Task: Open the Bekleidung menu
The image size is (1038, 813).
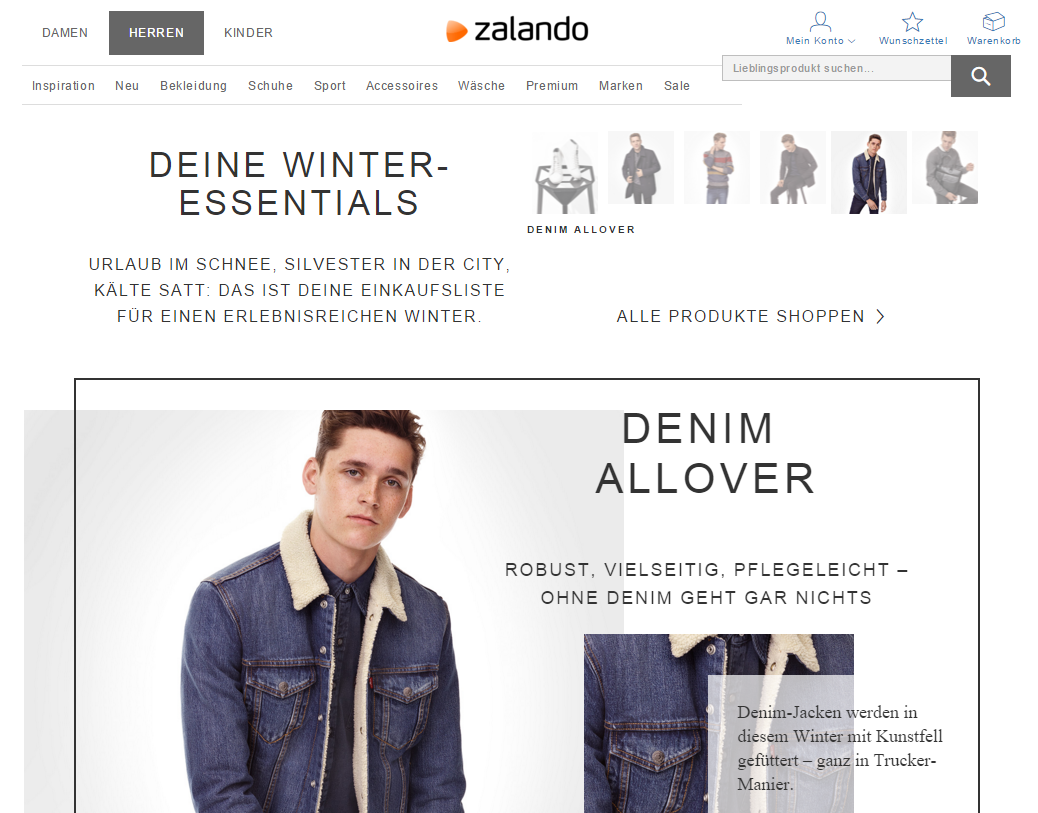Action: (193, 85)
